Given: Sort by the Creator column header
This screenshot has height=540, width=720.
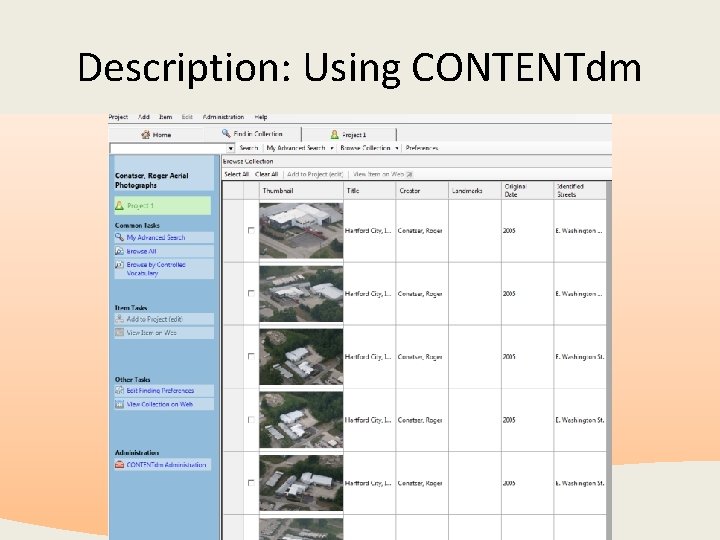Looking at the screenshot, I should 422,191.
